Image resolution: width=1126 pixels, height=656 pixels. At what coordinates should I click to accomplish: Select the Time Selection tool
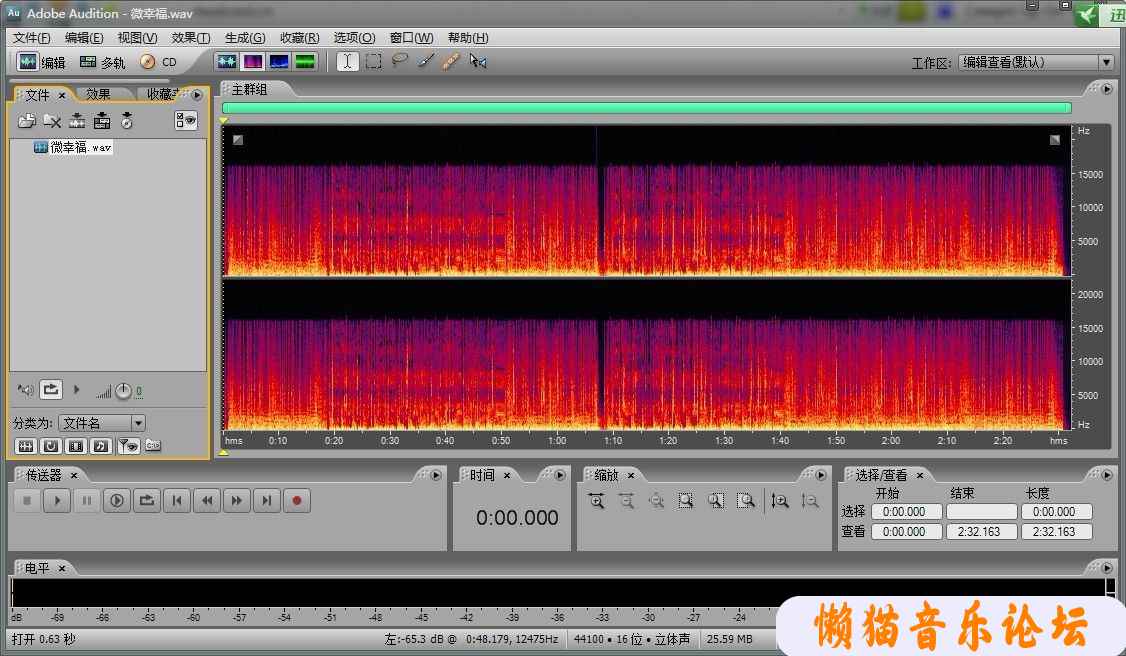click(x=347, y=62)
